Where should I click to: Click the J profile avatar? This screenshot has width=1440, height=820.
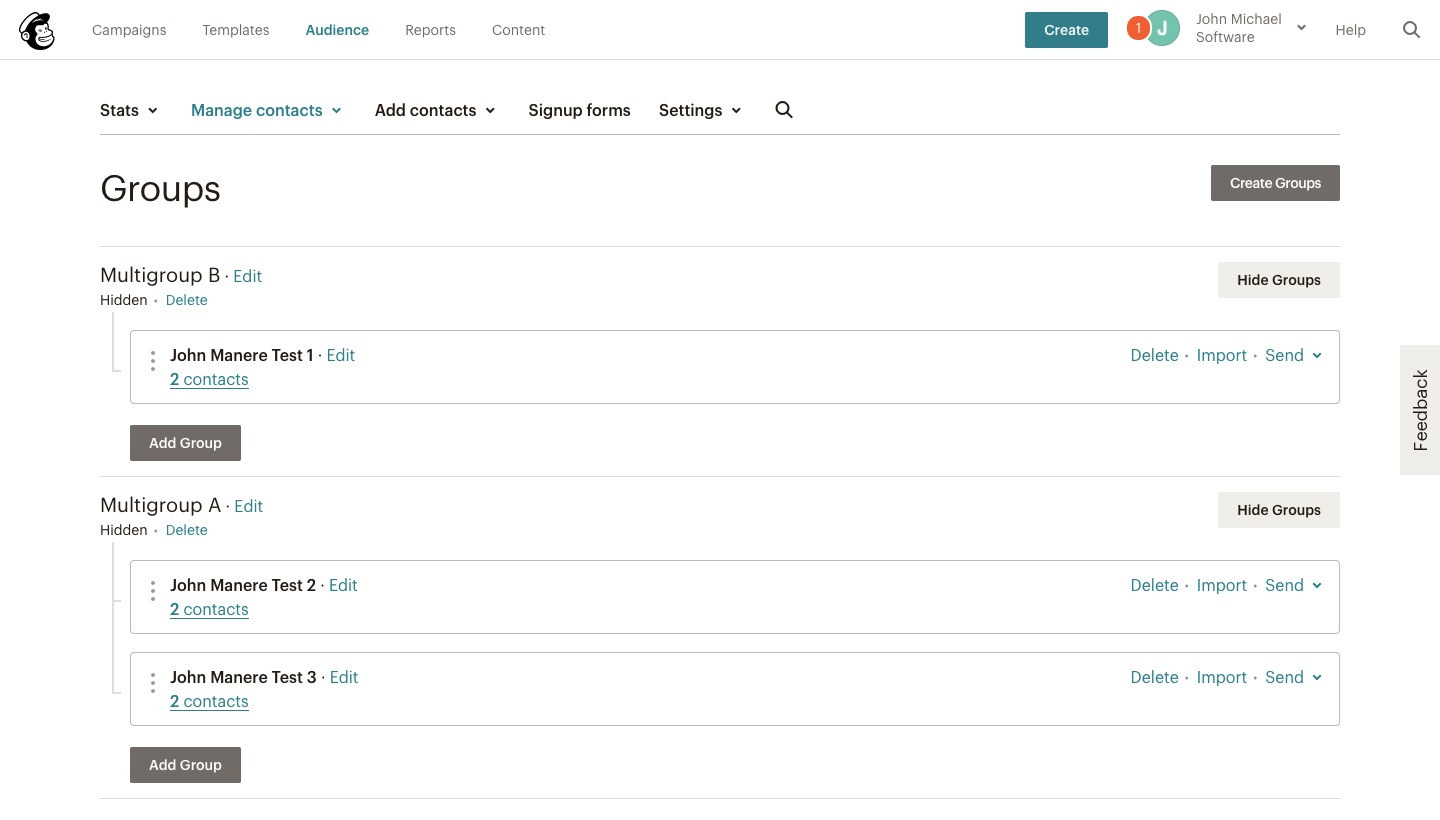click(x=1163, y=29)
